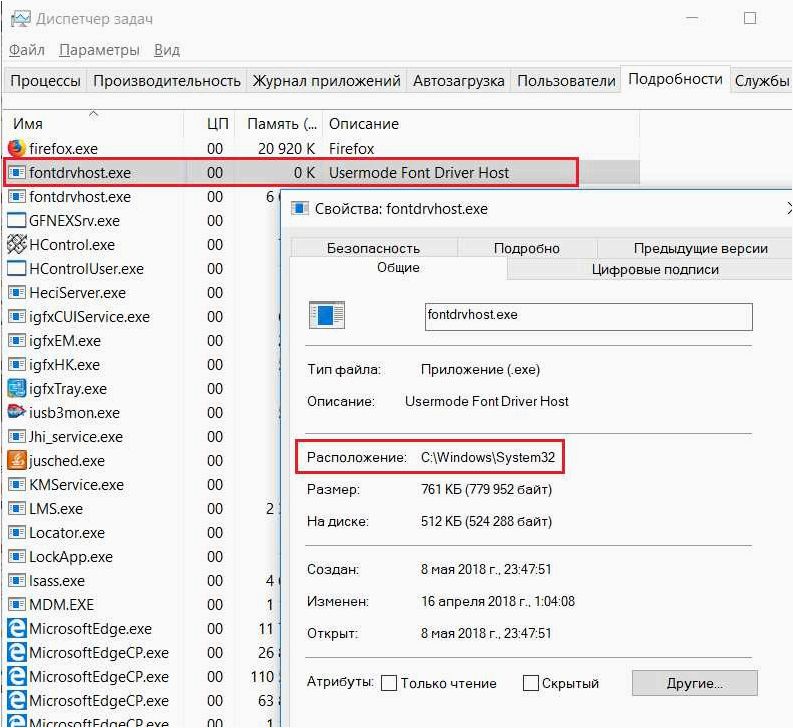Select the 'Usermode Font Driver Host' table description
The width and height of the screenshot is (793, 728).
tap(419, 173)
